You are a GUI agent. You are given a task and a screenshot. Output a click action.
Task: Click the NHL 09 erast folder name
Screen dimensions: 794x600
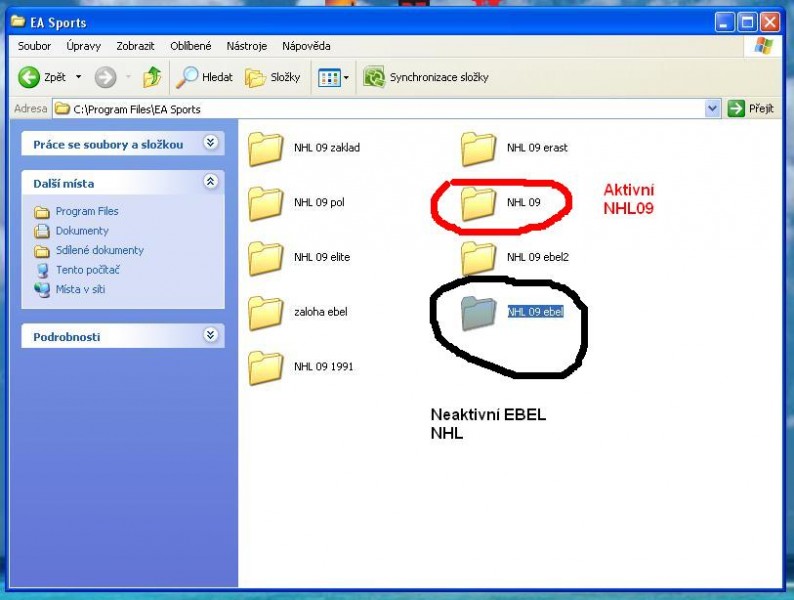click(537, 148)
